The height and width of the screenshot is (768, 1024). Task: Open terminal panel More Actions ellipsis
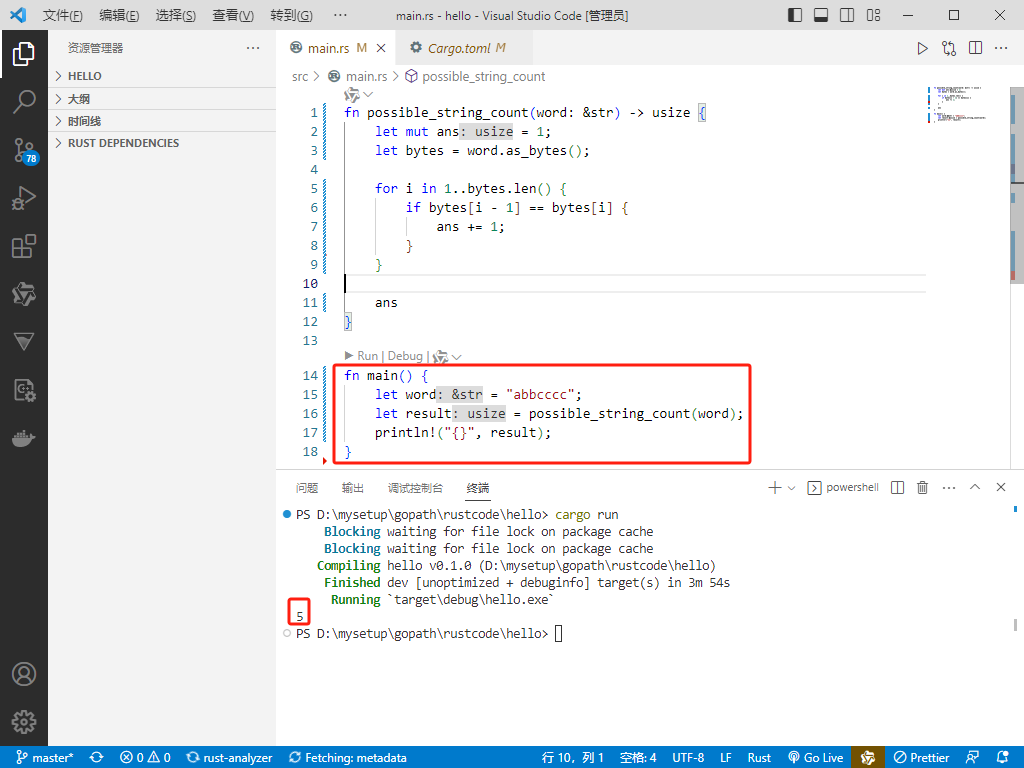pyautogui.click(x=949, y=488)
